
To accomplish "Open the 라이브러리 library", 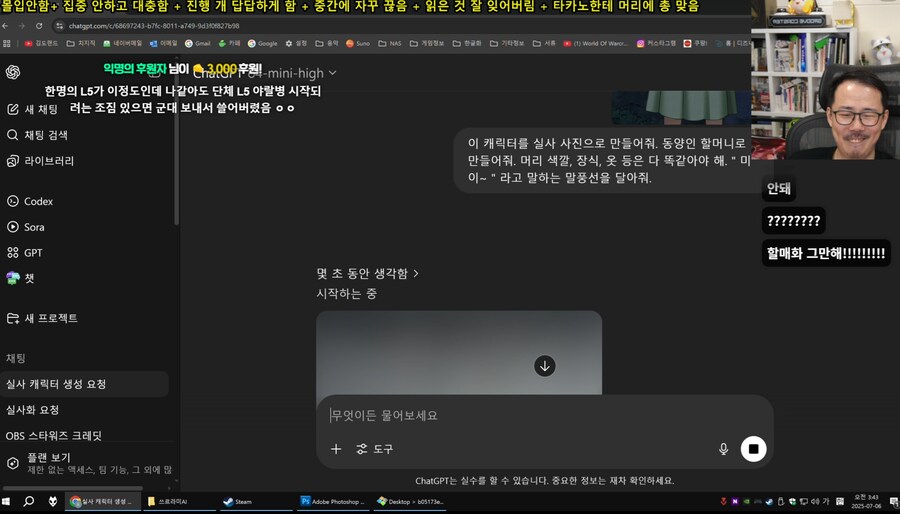I will pos(40,161).
